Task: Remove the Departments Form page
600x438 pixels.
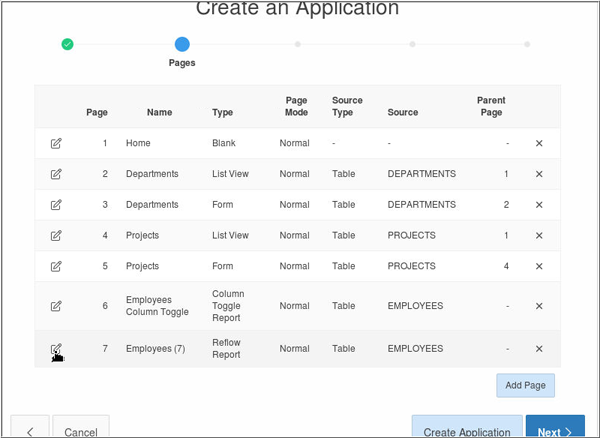Action: tap(539, 205)
